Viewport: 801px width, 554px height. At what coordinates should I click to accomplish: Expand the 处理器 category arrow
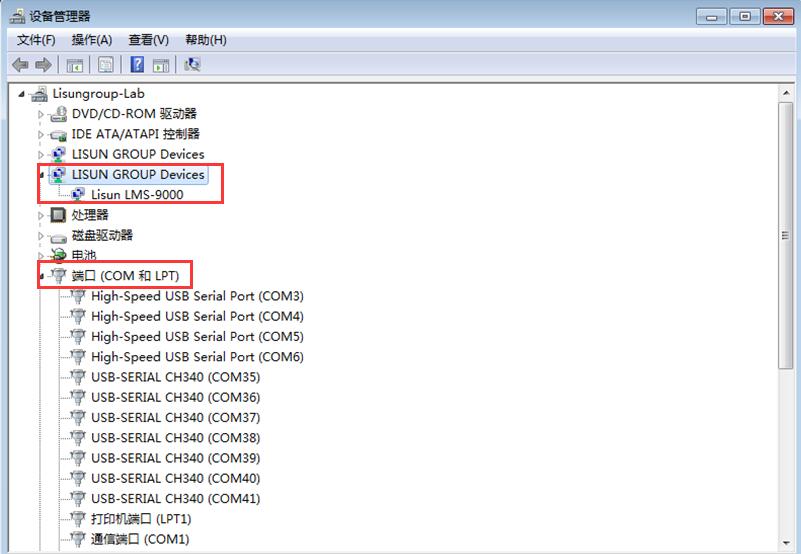(42, 215)
